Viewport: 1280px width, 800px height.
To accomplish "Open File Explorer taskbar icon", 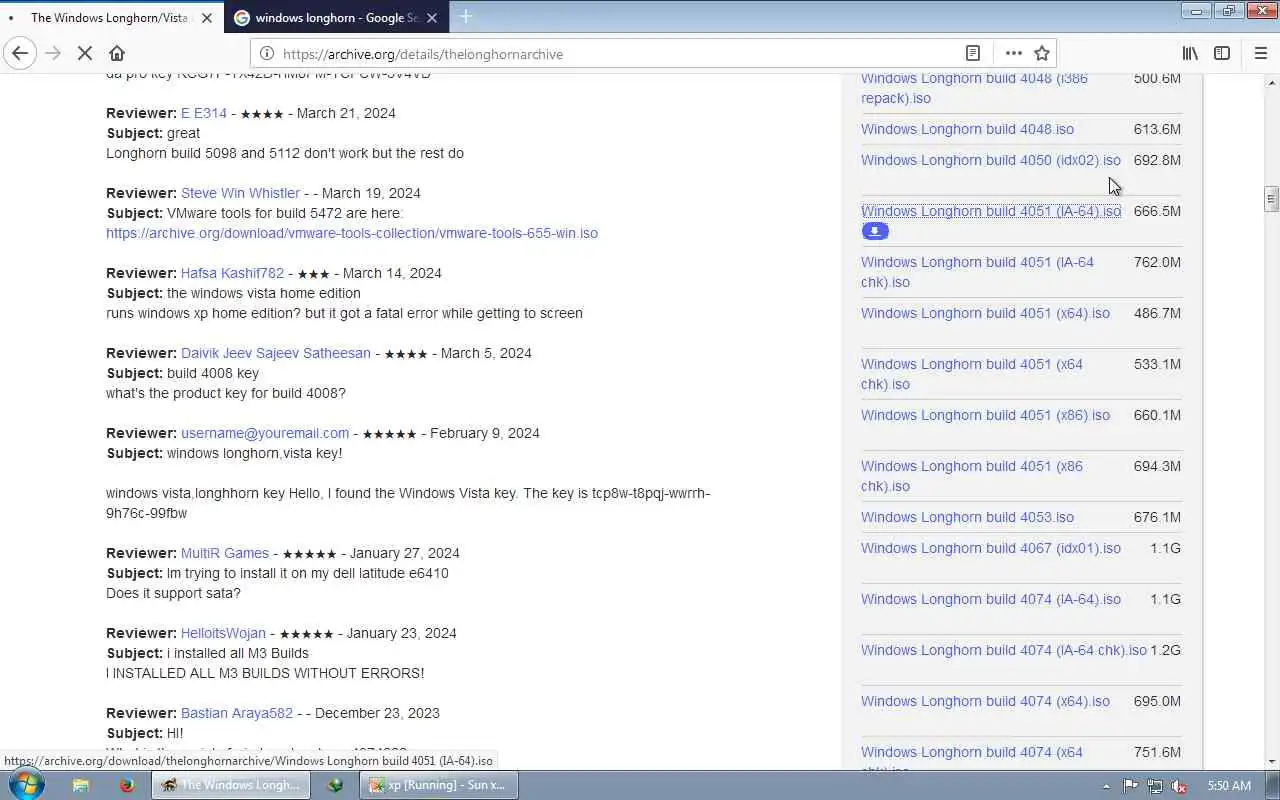I will 81,785.
